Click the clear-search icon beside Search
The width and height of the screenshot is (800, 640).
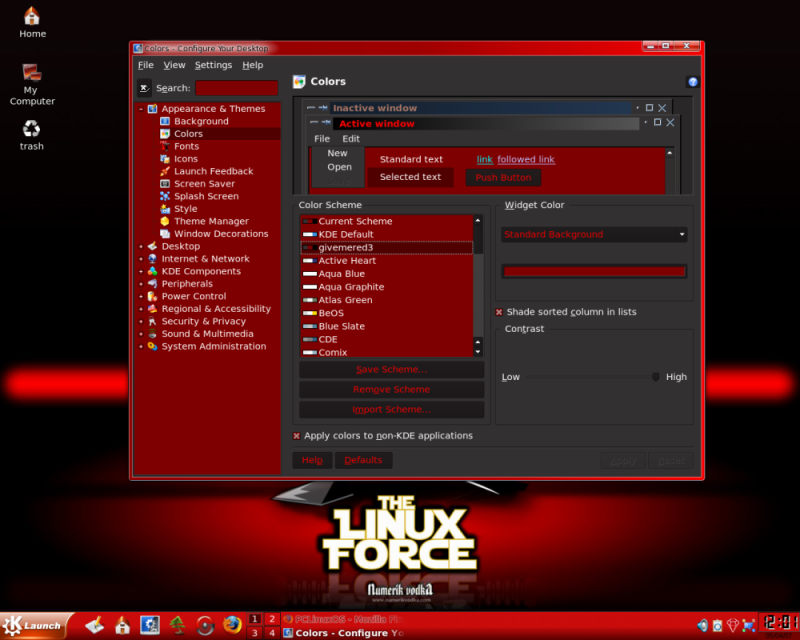(x=144, y=88)
